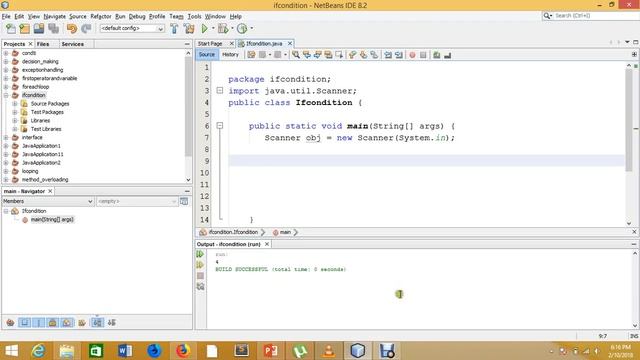The height and width of the screenshot is (360, 640).
Task: Toggle Sort by Name in Navigator
Action: pyautogui.click(x=97, y=322)
